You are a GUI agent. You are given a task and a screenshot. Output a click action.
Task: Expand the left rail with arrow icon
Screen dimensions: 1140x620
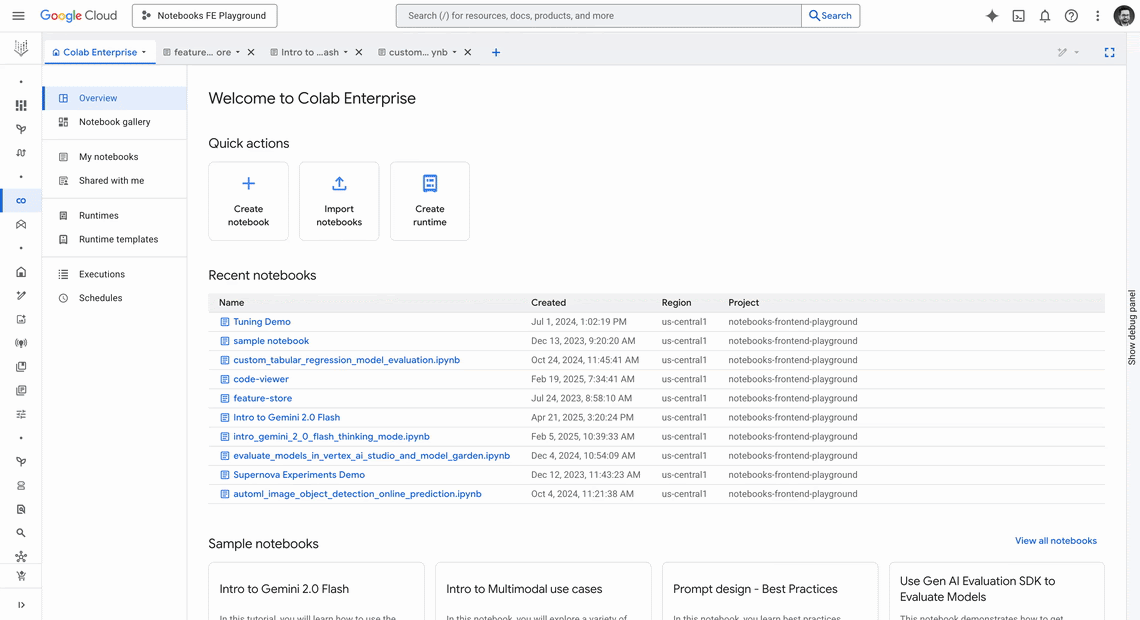pos(21,605)
